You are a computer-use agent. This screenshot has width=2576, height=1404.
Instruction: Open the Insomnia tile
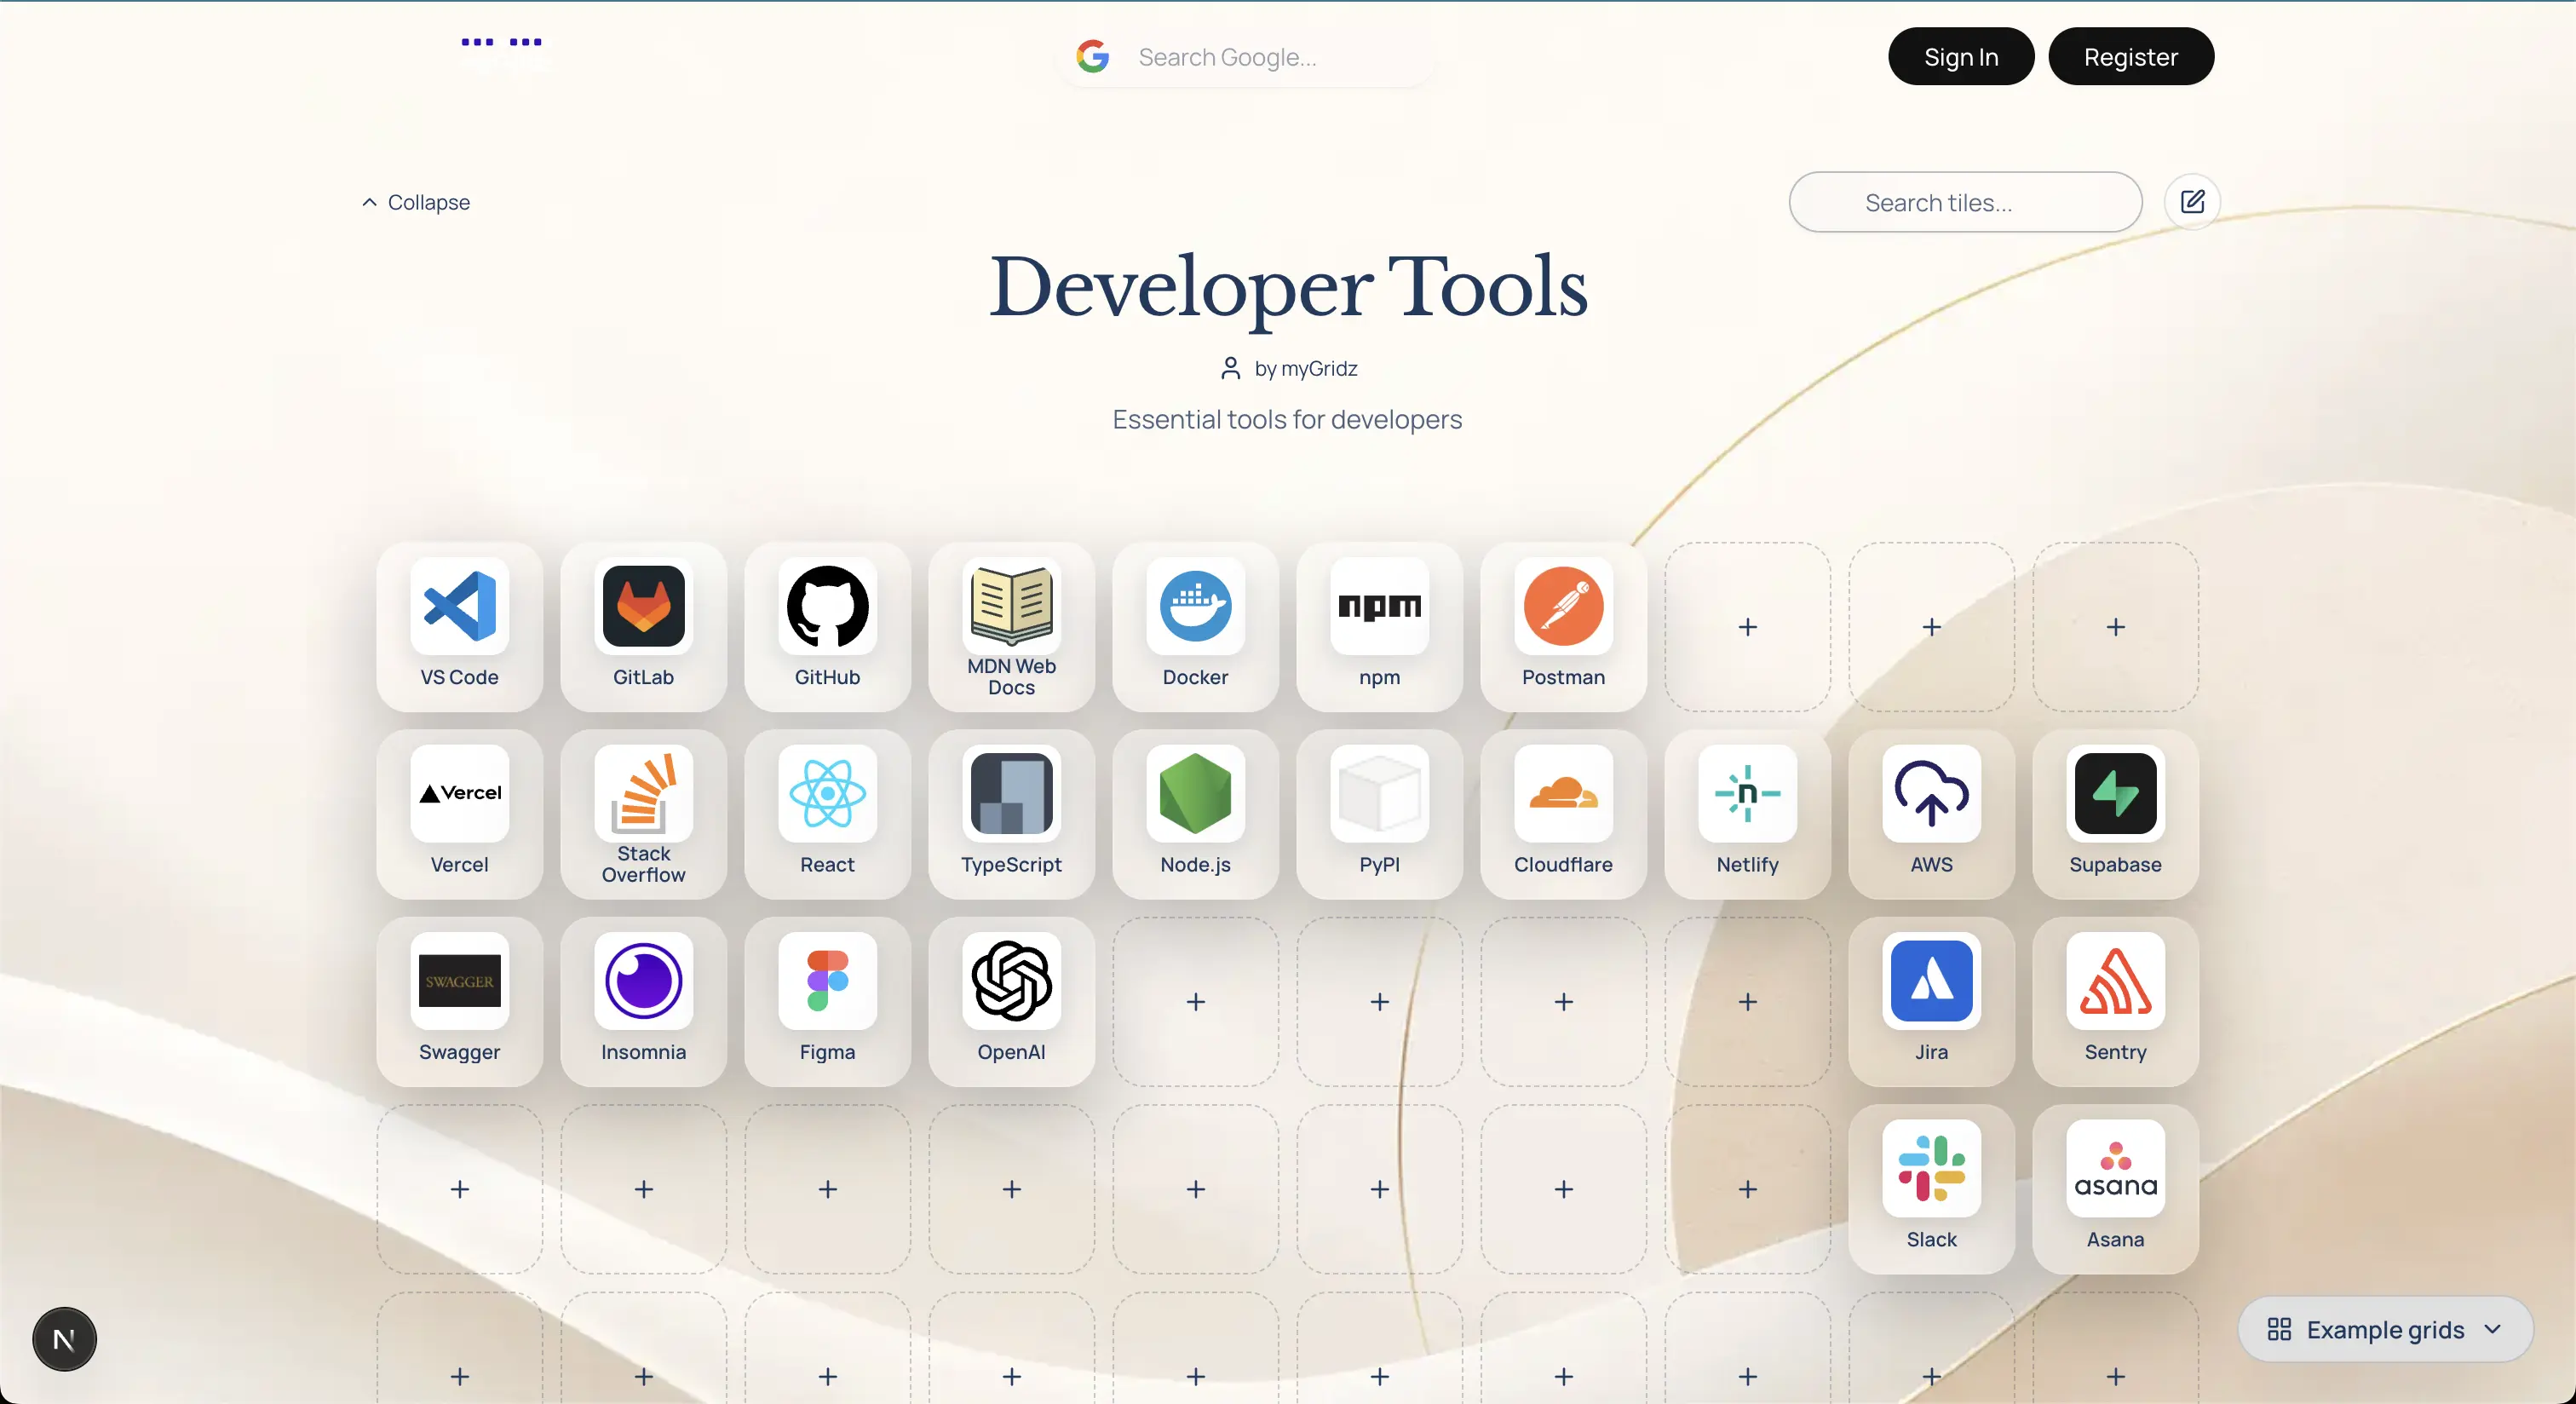pos(643,1002)
